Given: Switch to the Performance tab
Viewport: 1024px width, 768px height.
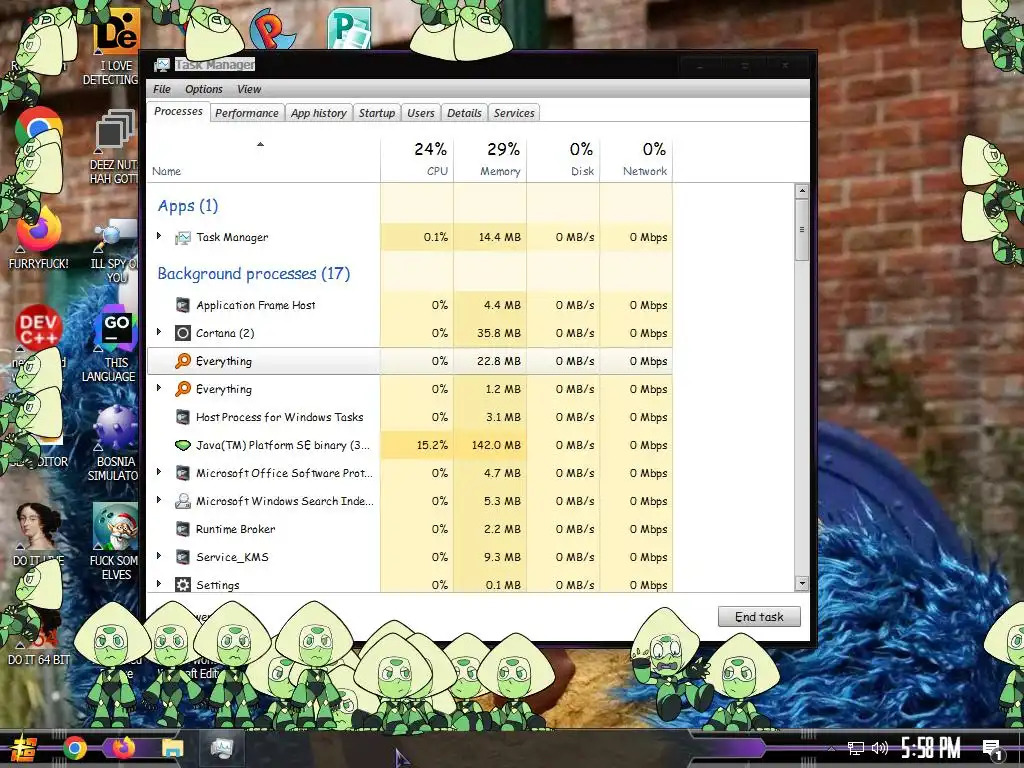Looking at the screenshot, I should [247, 113].
